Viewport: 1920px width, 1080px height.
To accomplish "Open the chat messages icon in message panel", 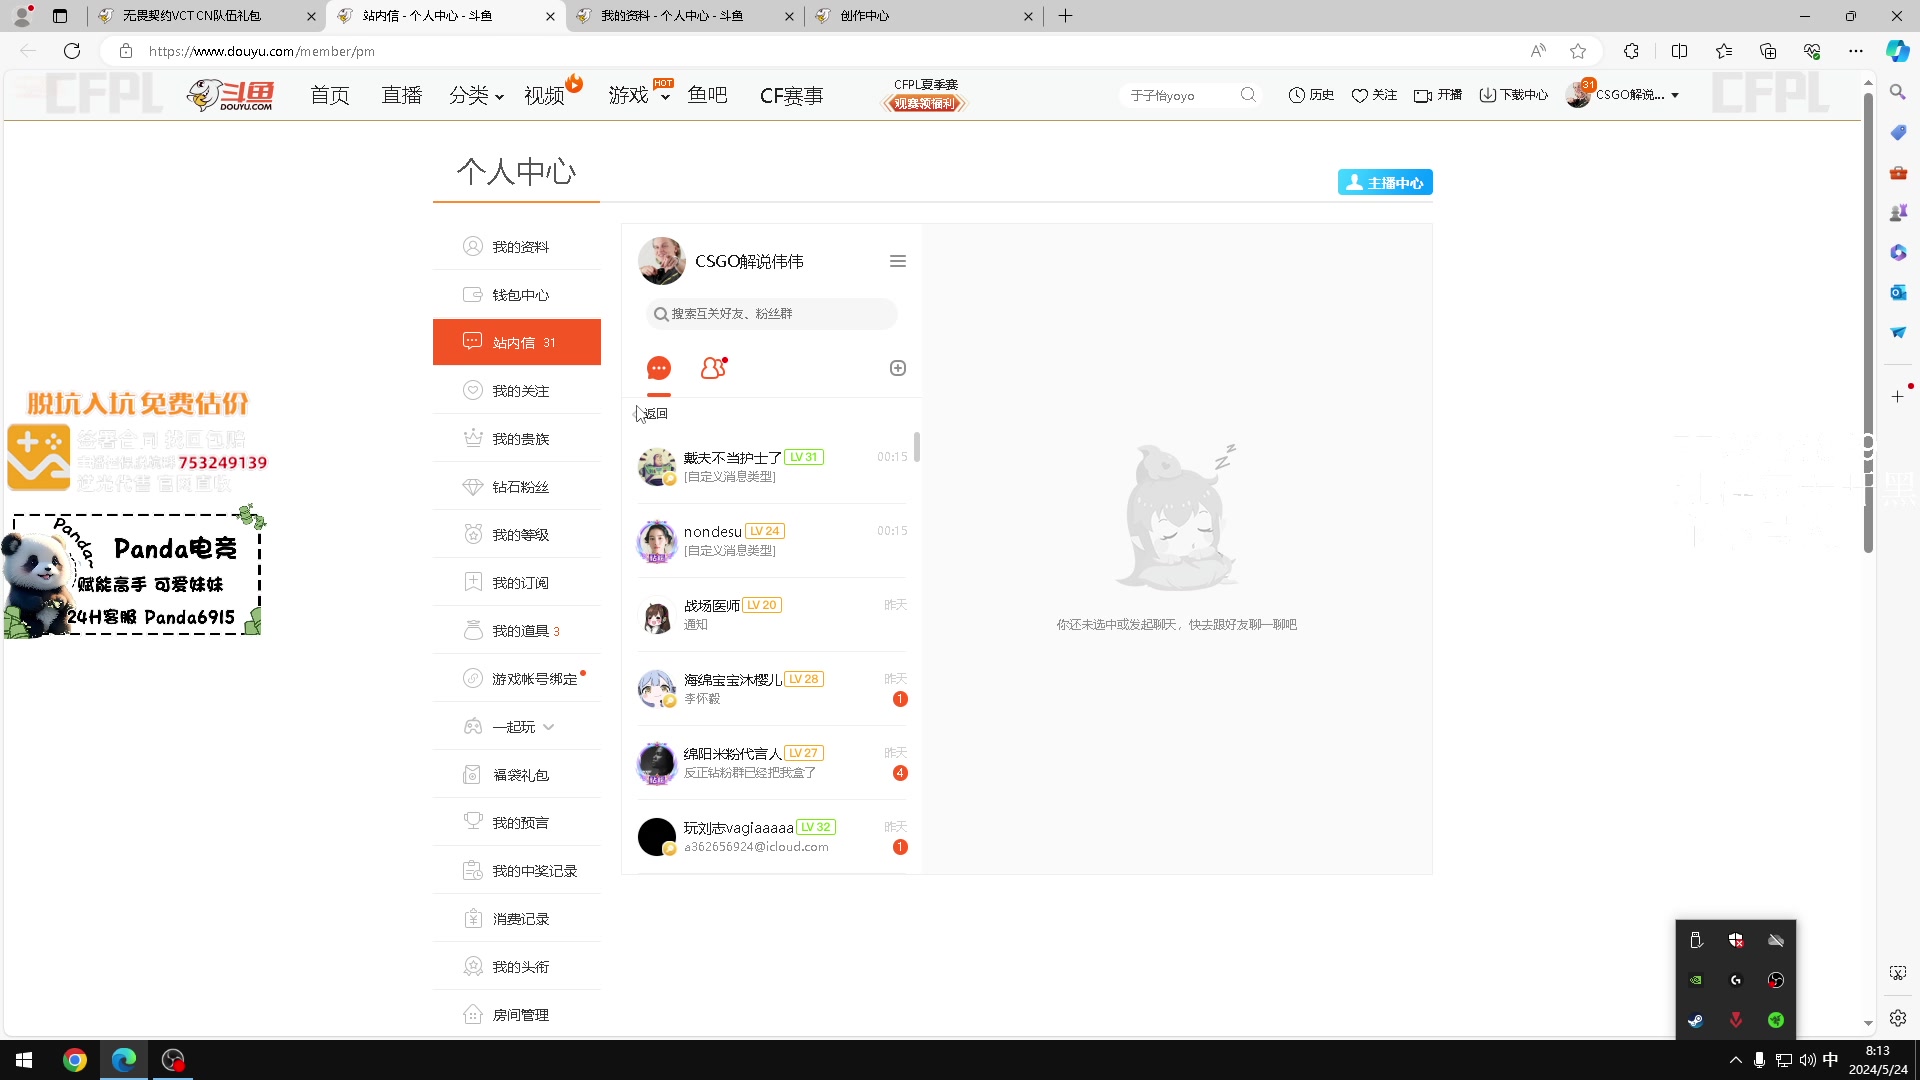I will (659, 368).
